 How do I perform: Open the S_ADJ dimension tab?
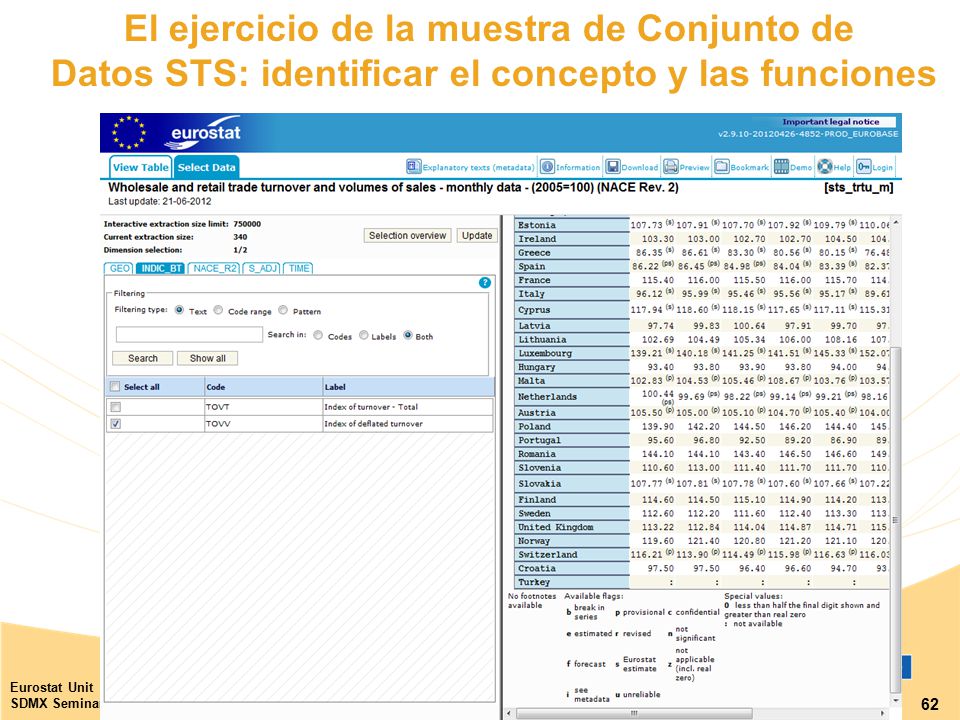tap(262, 268)
